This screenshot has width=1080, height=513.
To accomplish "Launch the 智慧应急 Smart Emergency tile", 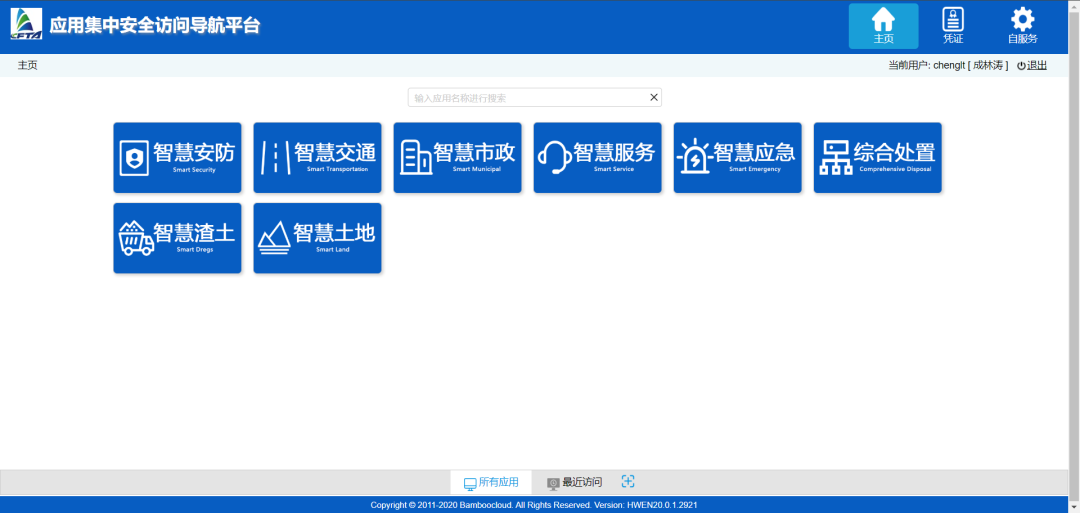I will [738, 158].
